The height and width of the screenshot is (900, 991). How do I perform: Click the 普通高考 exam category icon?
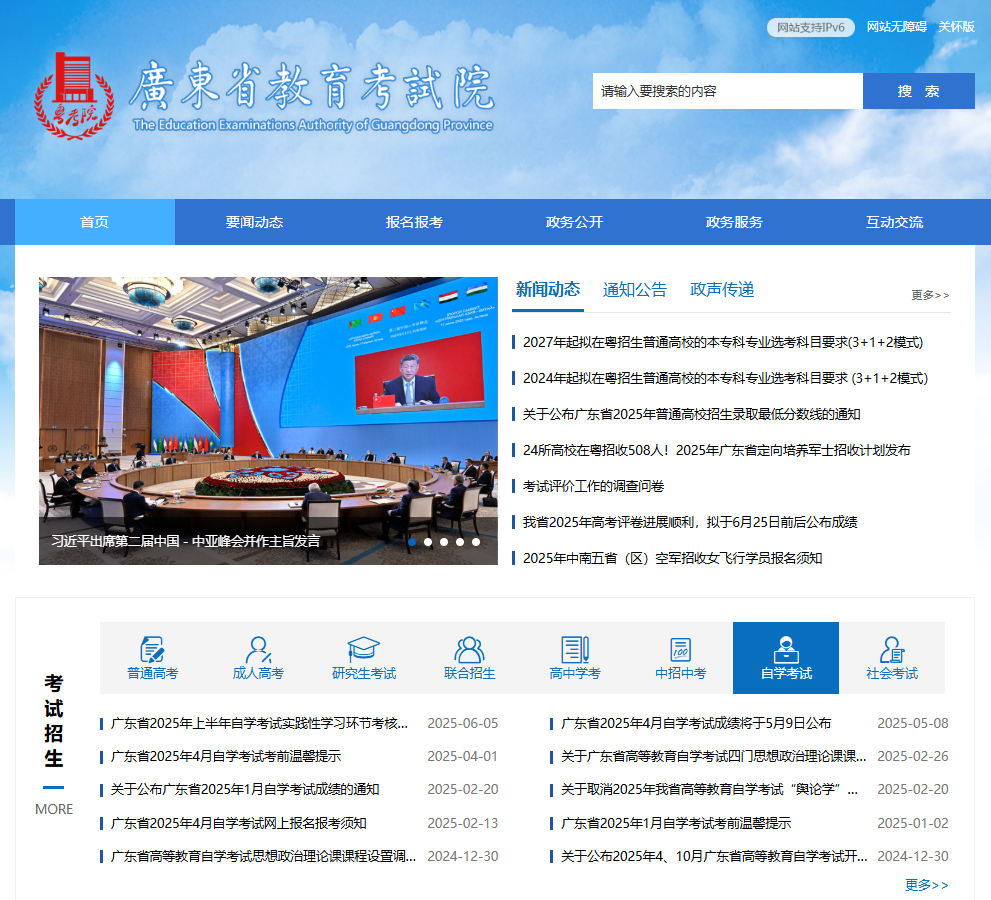coord(152,649)
